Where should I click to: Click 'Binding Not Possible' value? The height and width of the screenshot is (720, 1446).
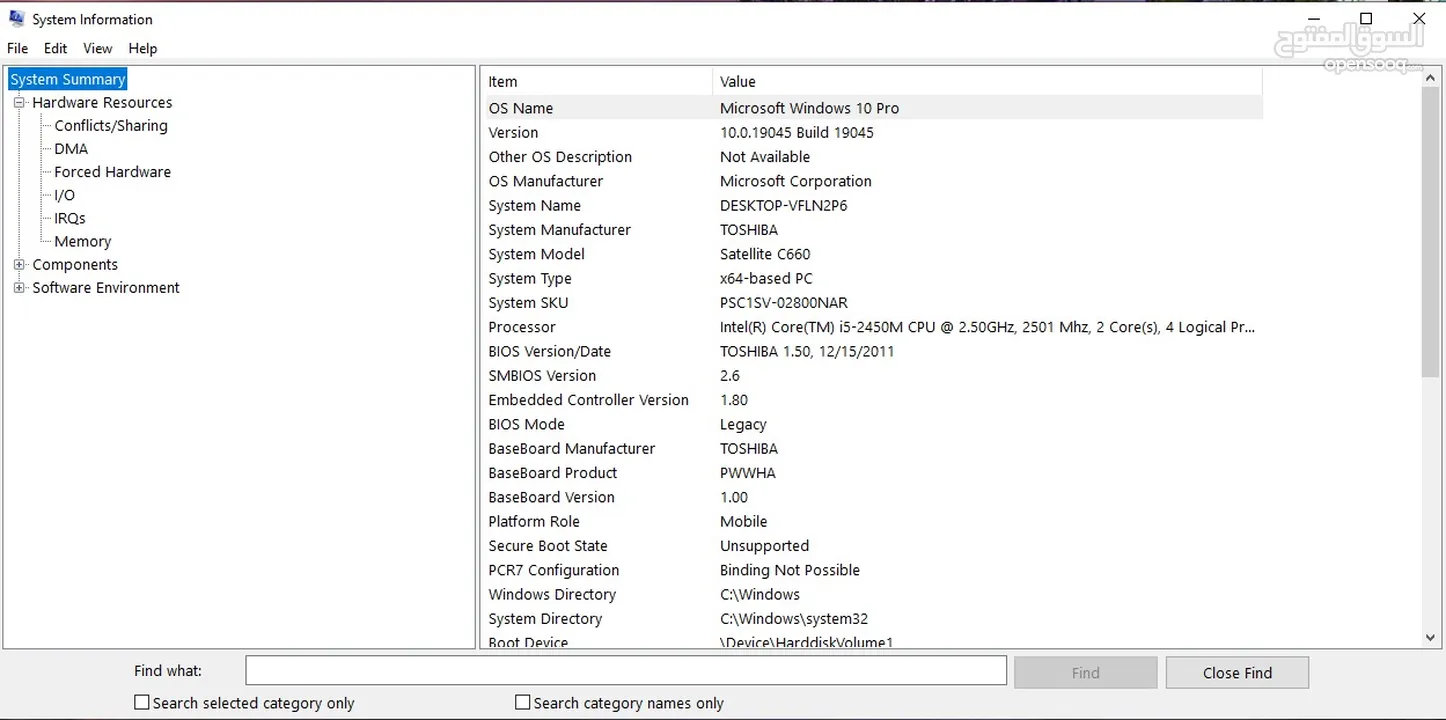790,570
